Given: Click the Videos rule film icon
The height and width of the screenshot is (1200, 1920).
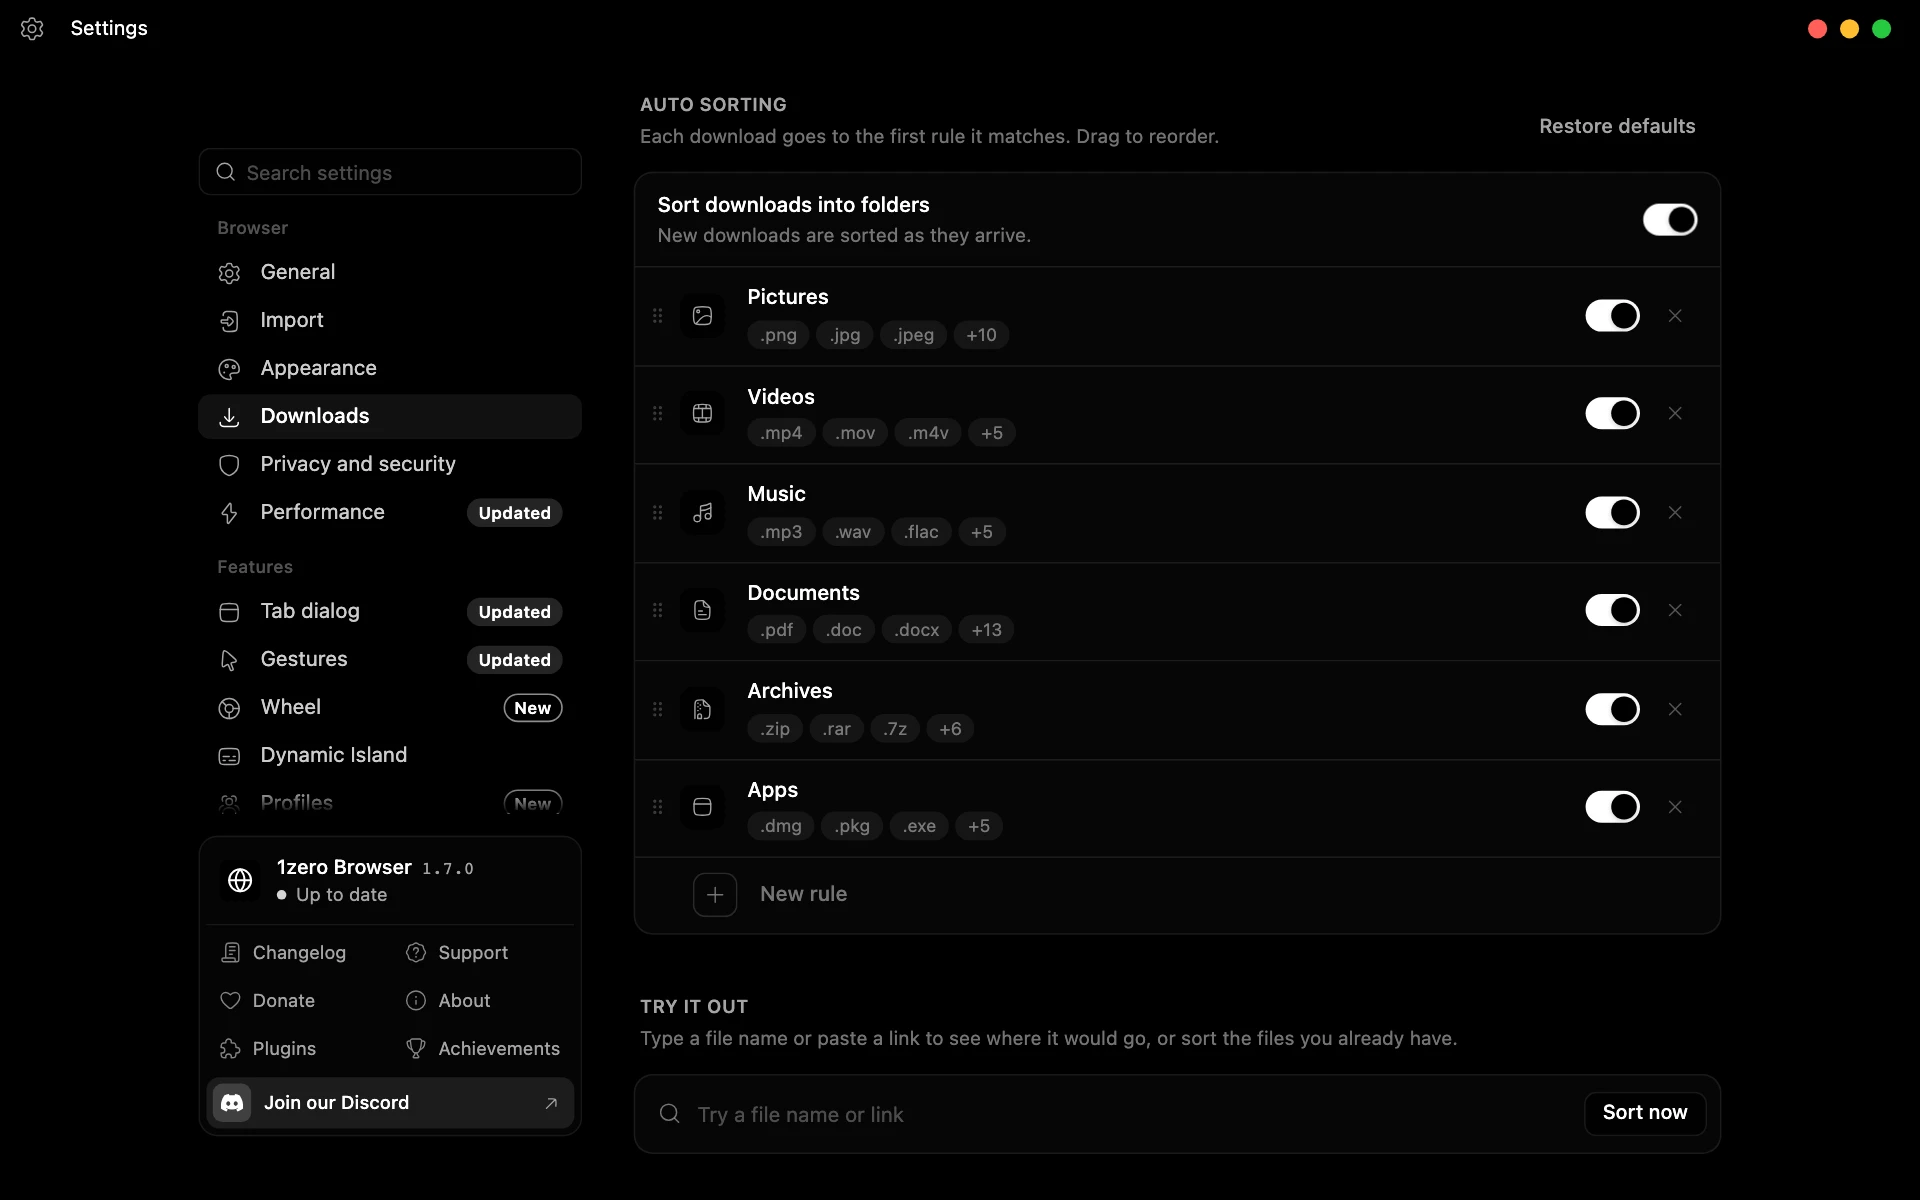Looking at the screenshot, I should click(702, 414).
